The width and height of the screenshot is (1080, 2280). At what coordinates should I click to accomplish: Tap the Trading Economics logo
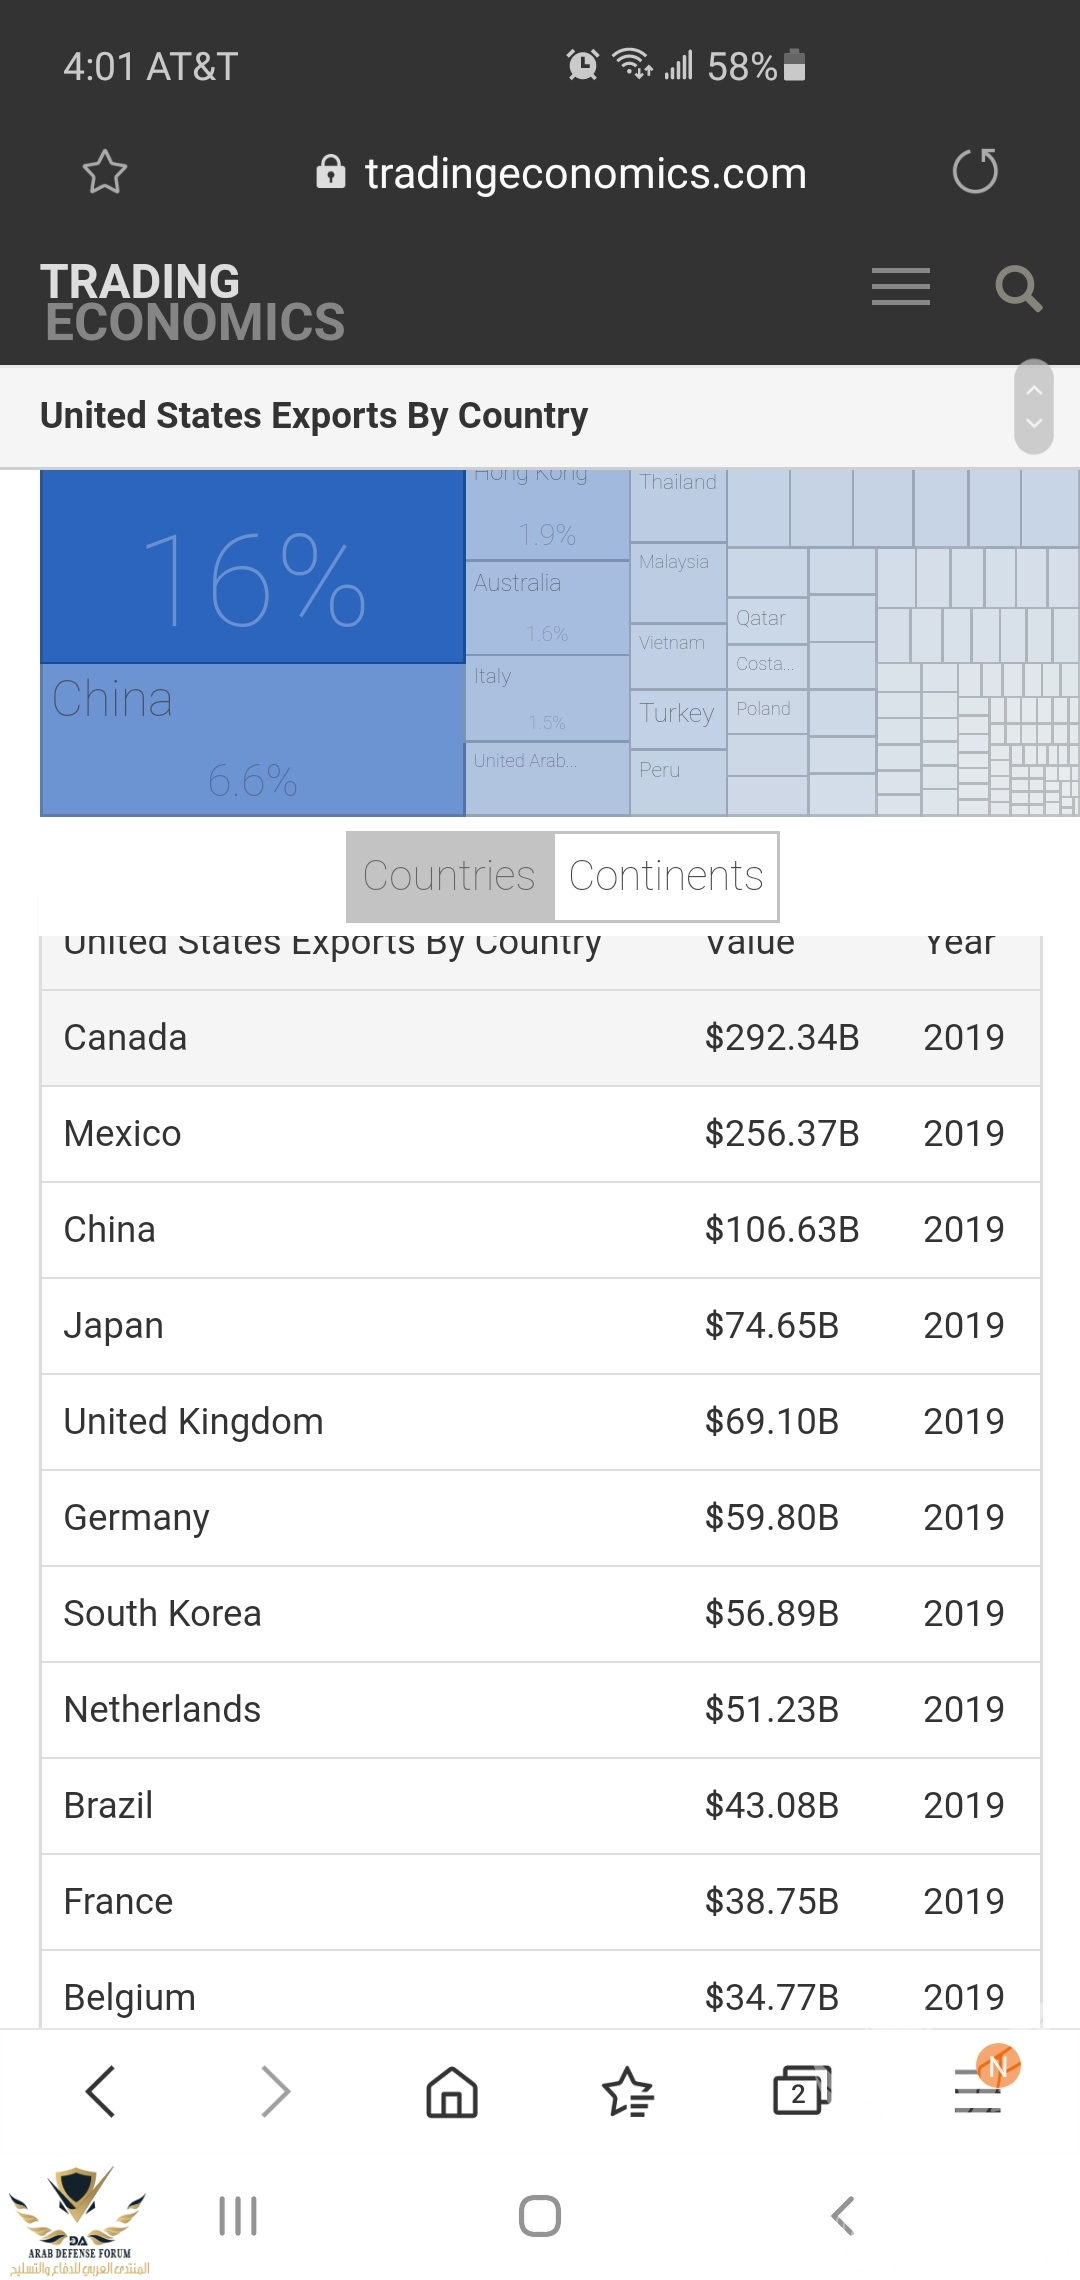click(192, 302)
